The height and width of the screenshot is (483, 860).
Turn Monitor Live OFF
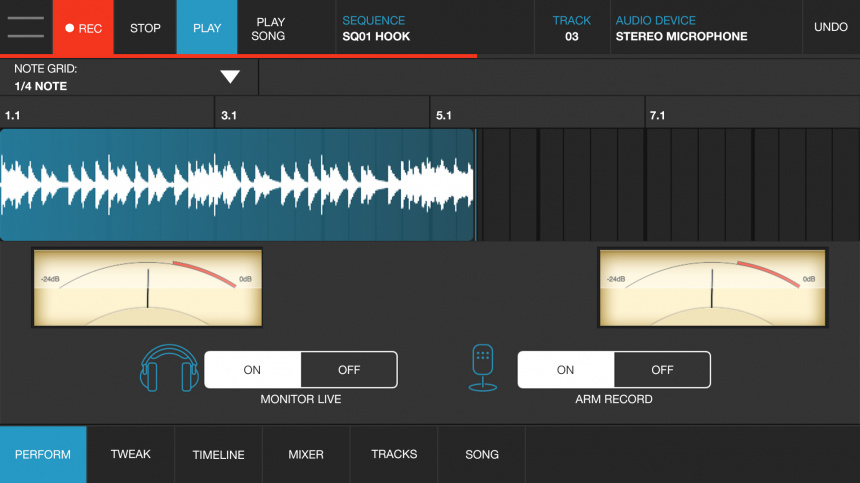349,370
